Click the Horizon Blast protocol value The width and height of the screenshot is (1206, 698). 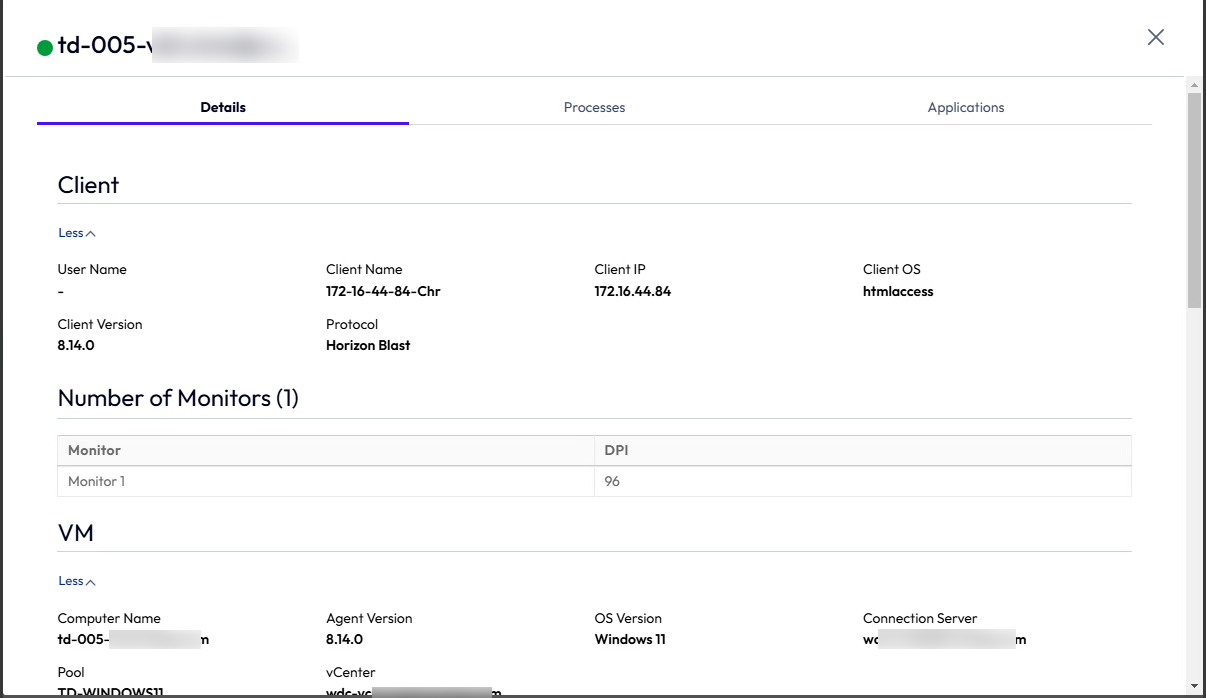pos(368,346)
